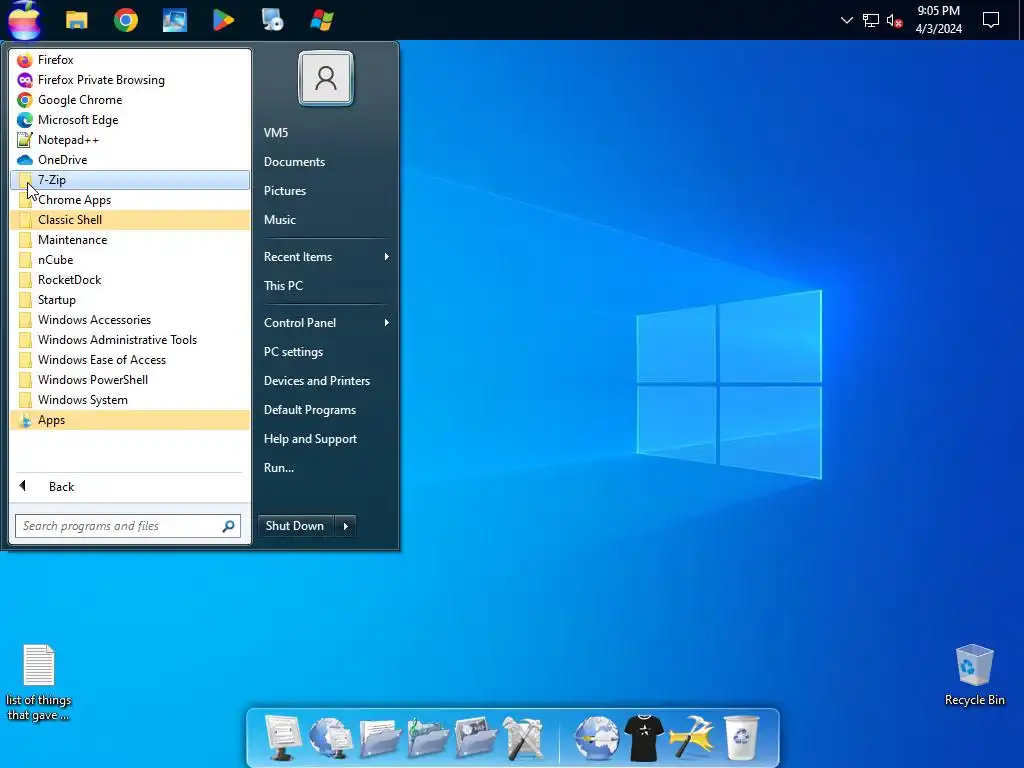Expand the Windows System folder
The height and width of the screenshot is (768, 1024).
click(x=130, y=400)
